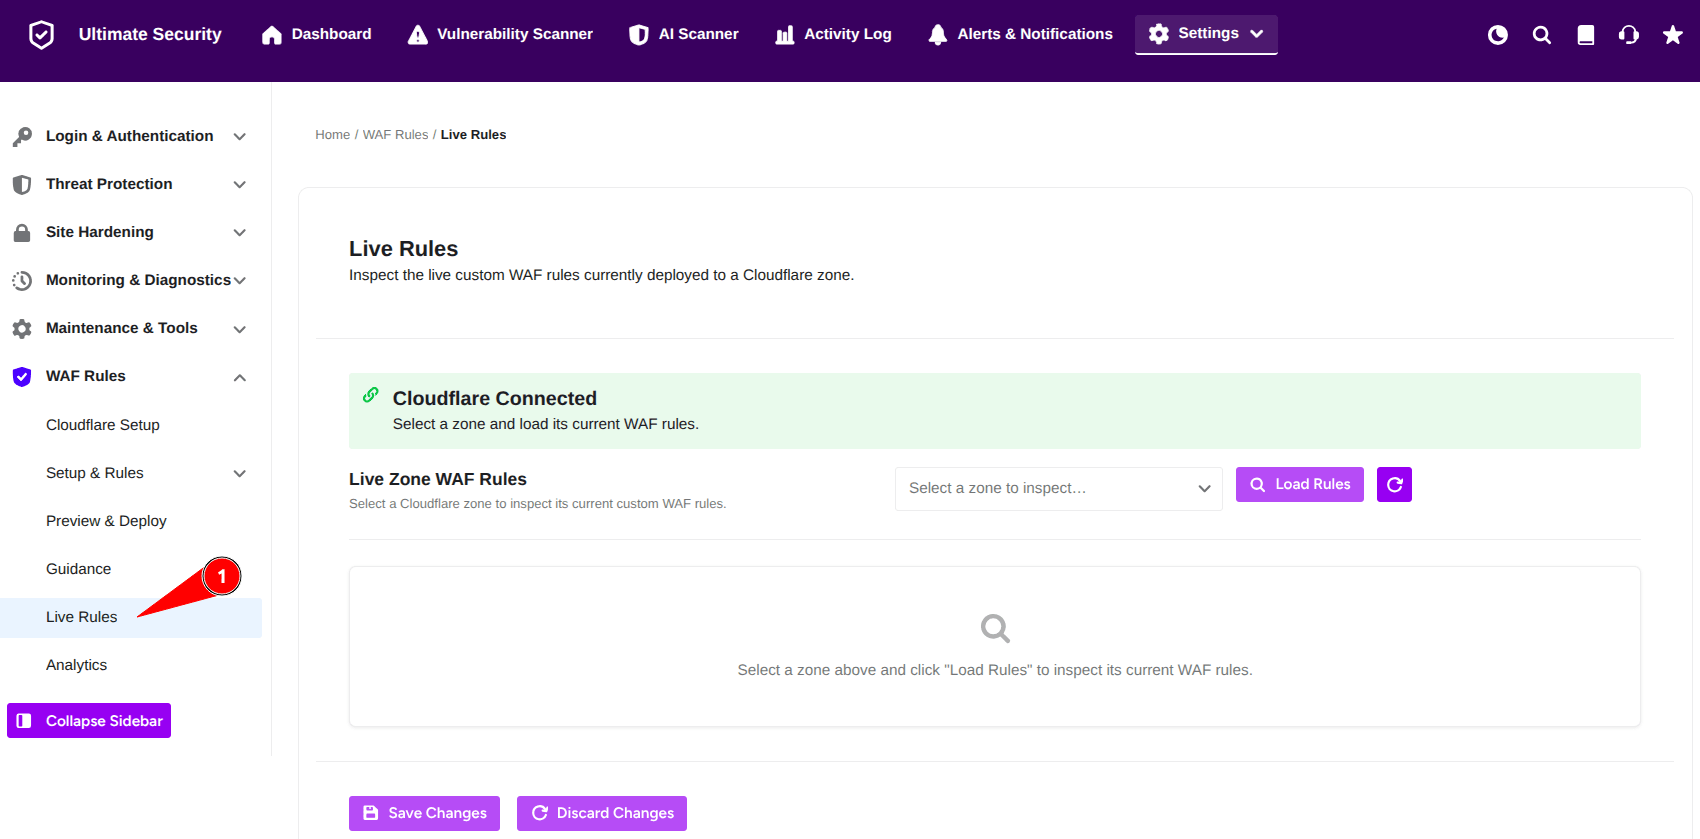
Task: Open Activity Log in top navigation
Action: click(x=833, y=34)
